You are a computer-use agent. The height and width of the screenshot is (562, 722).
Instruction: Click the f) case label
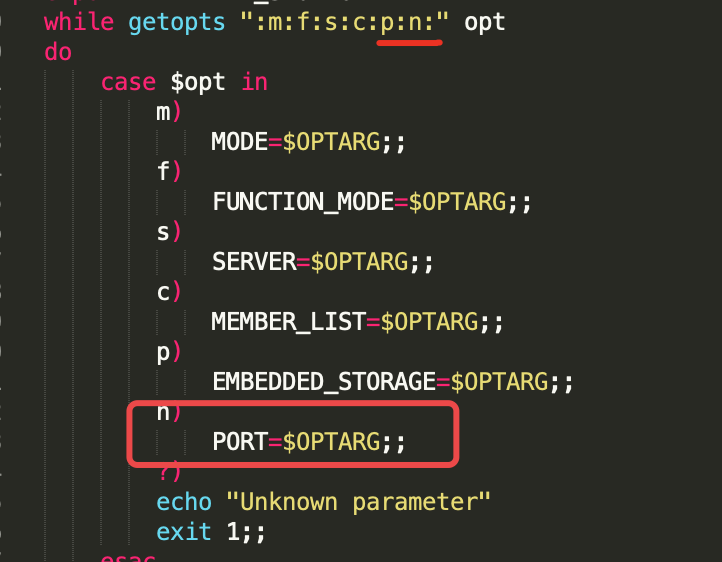point(169,171)
